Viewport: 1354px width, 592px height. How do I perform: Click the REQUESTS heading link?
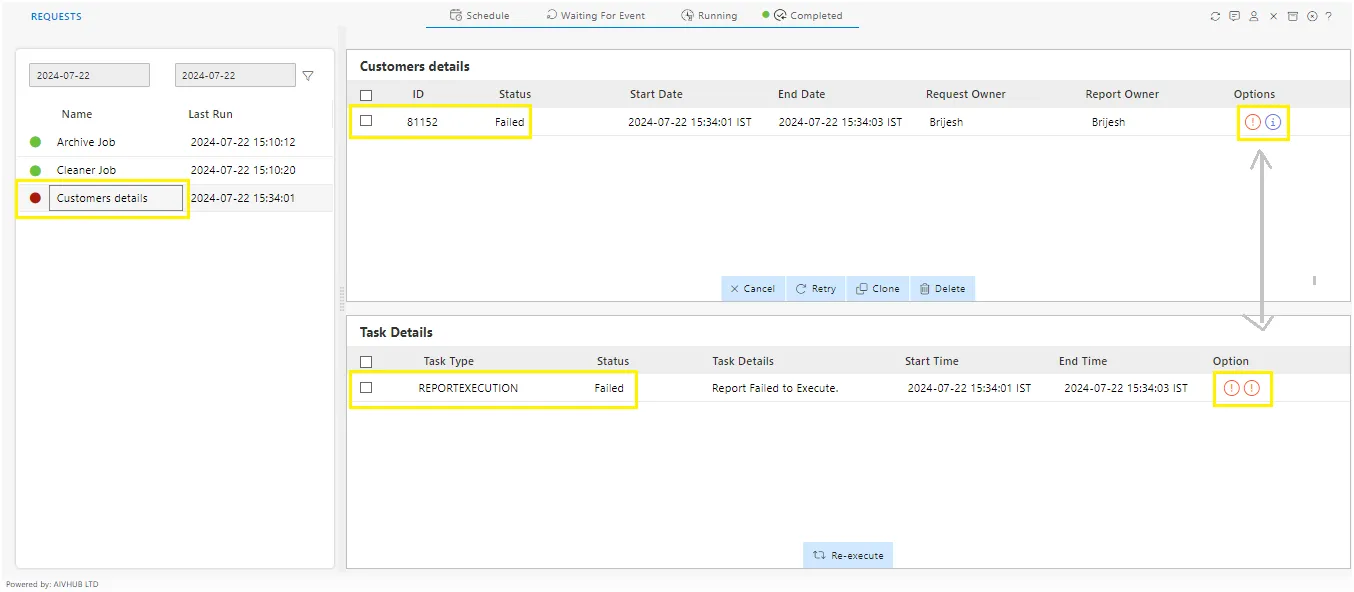pyautogui.click(x=56, y=16)
